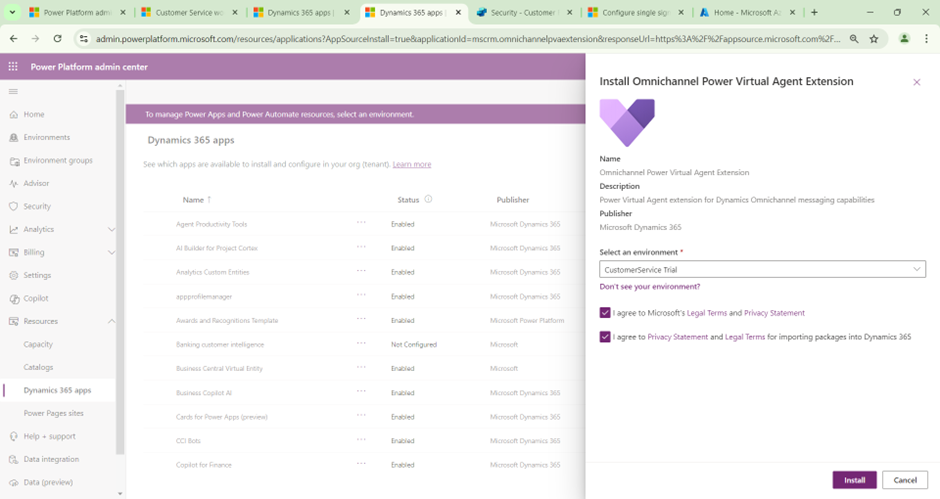Uncheck the importing packages agreement checkbox
Viewport: 940px width, 499px height.
pyautogui.click(x=605, y=337)
